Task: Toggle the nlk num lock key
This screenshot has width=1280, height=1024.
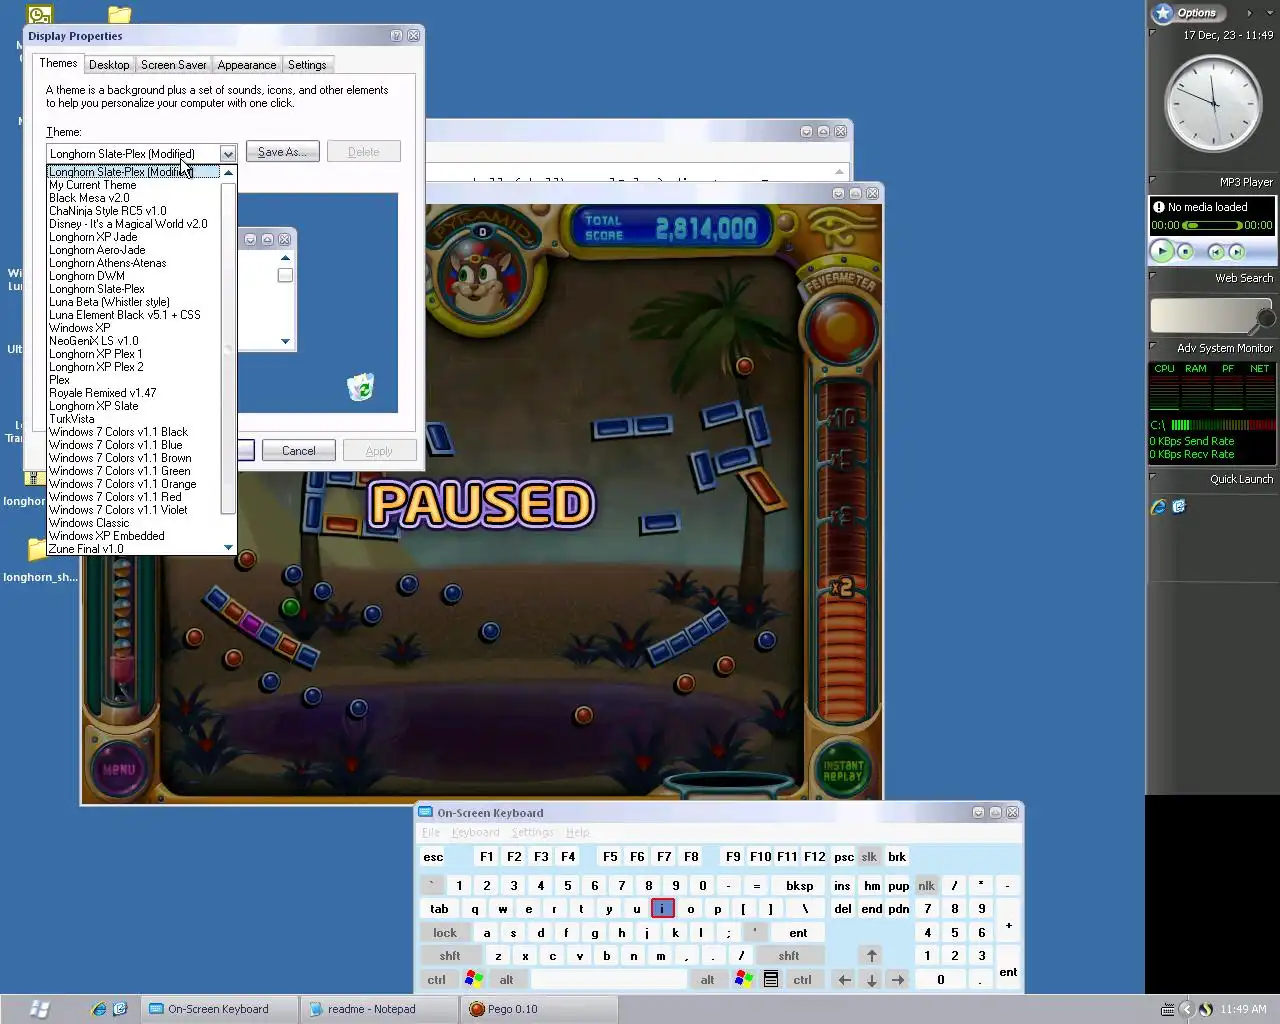Action: 927,886
